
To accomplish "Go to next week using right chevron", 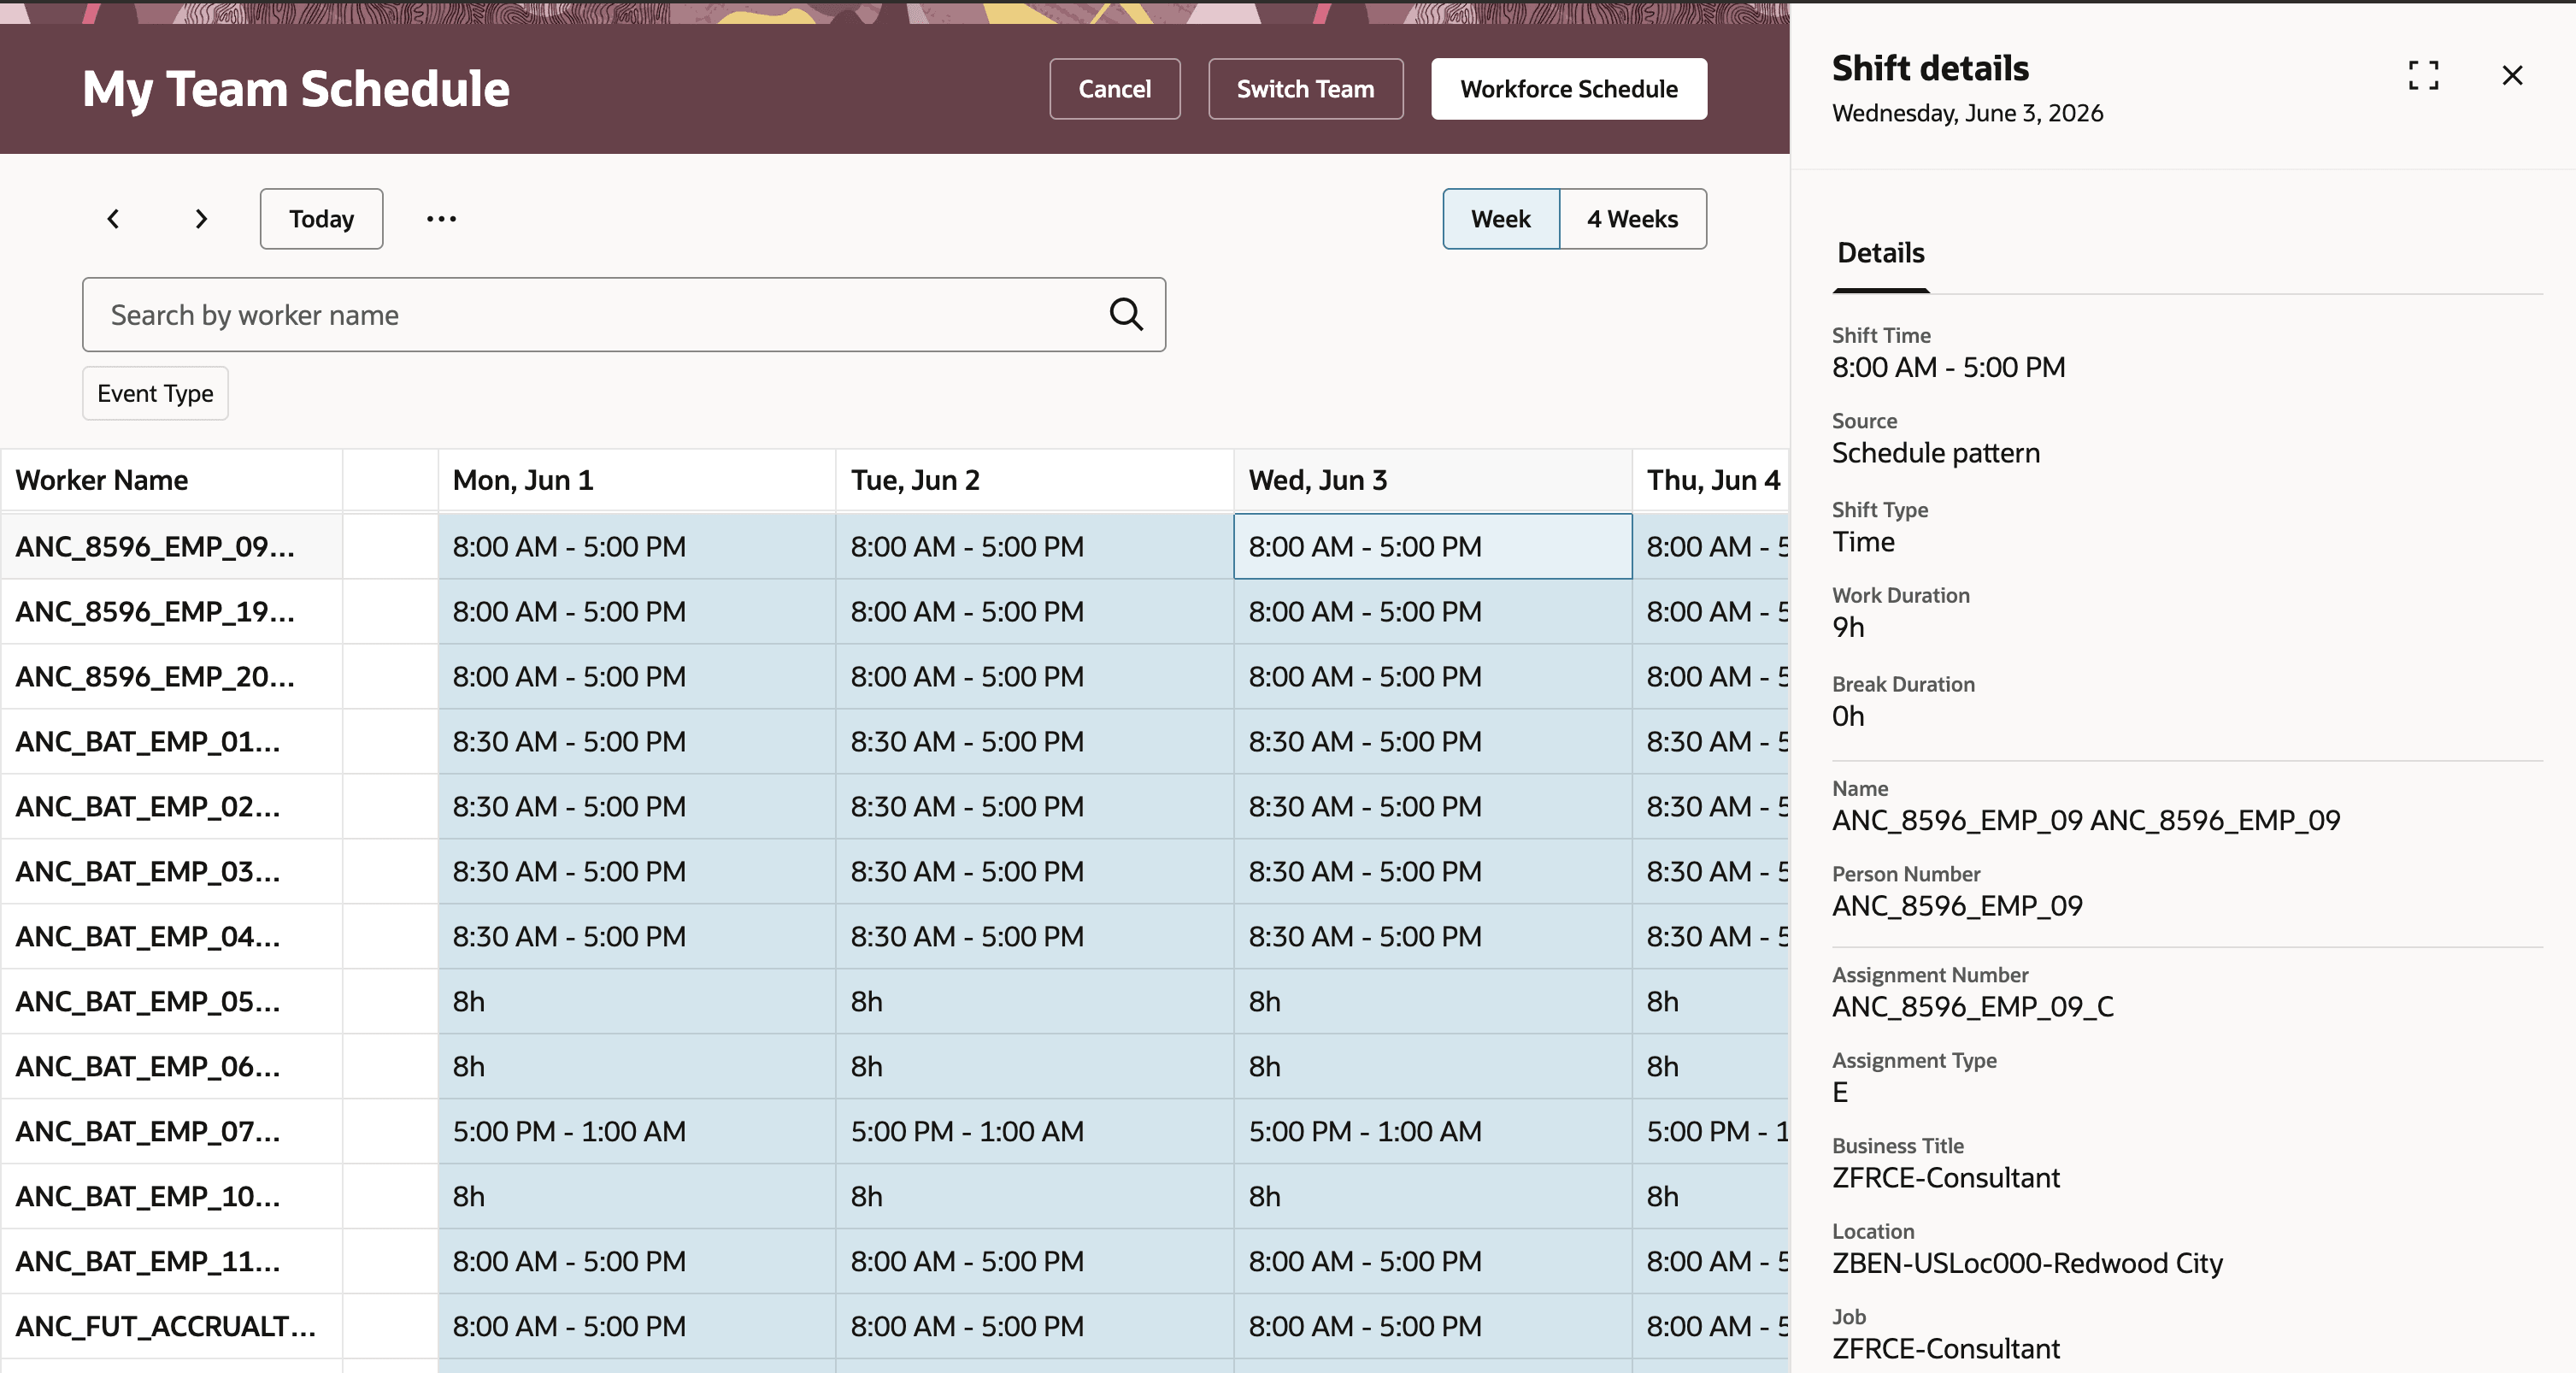I will tap(201, 219).
